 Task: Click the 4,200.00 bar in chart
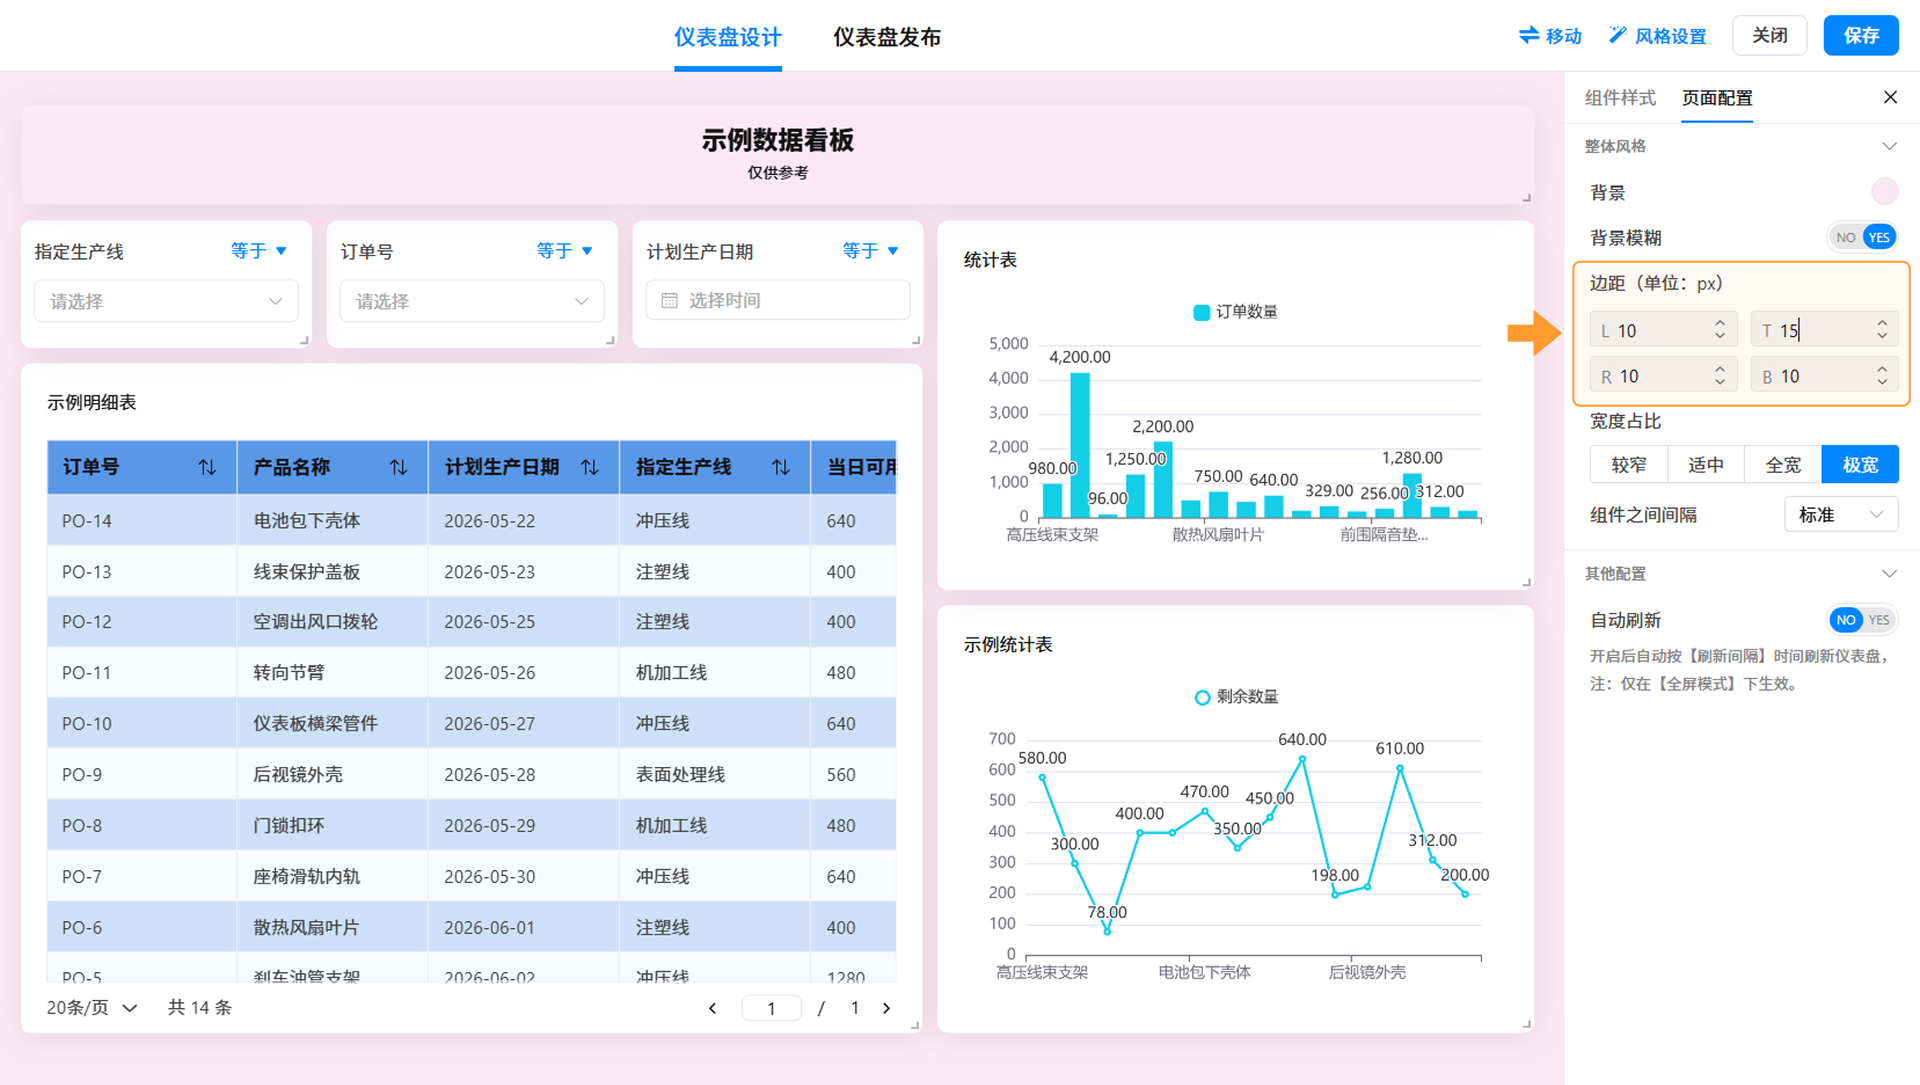1080,445
